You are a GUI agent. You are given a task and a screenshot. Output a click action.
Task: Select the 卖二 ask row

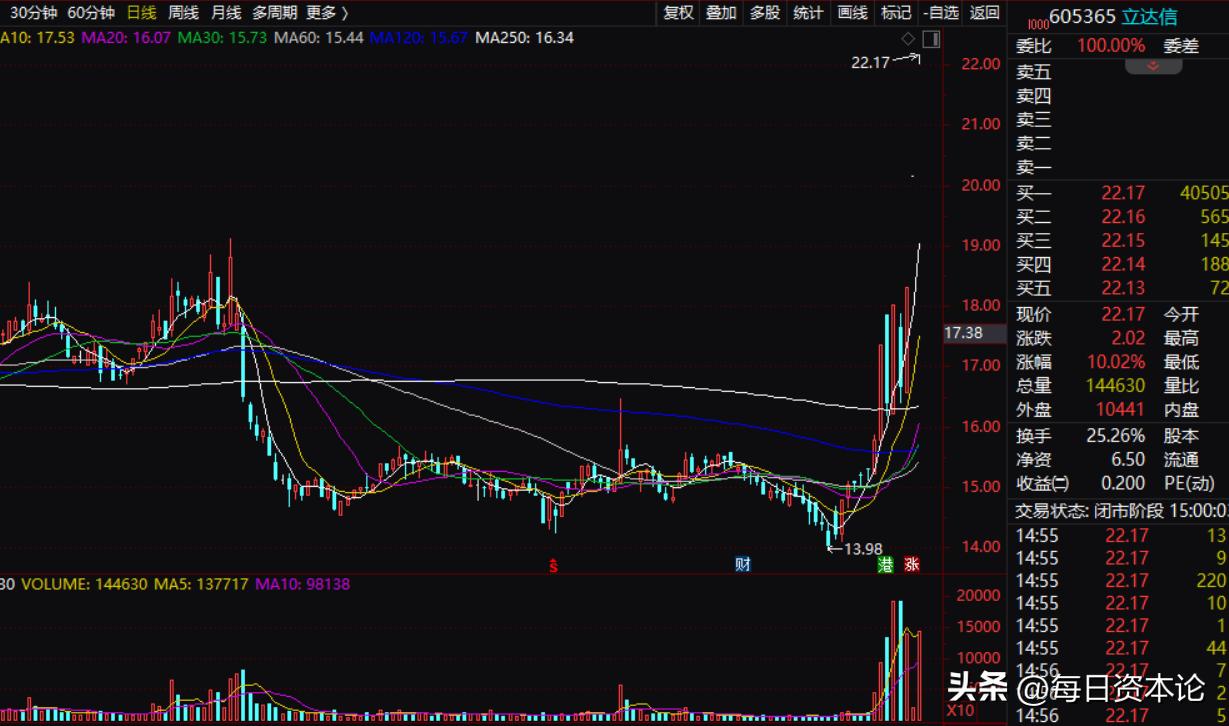1118,144
